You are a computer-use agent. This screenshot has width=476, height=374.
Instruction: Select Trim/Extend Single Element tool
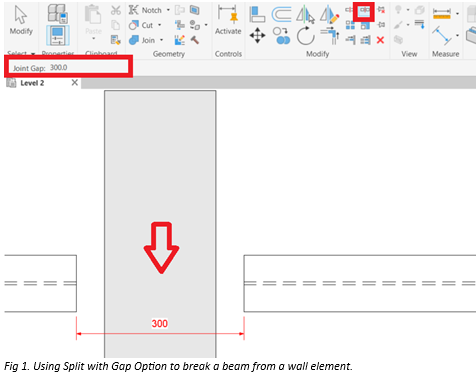click(x=350, y=40)
